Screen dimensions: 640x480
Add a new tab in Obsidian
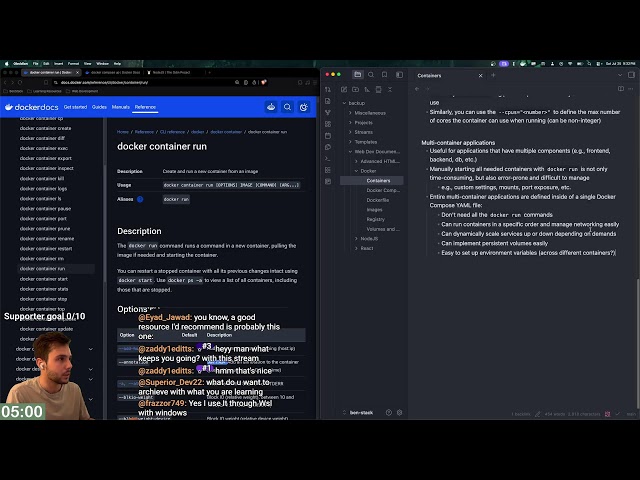(493, 75)
